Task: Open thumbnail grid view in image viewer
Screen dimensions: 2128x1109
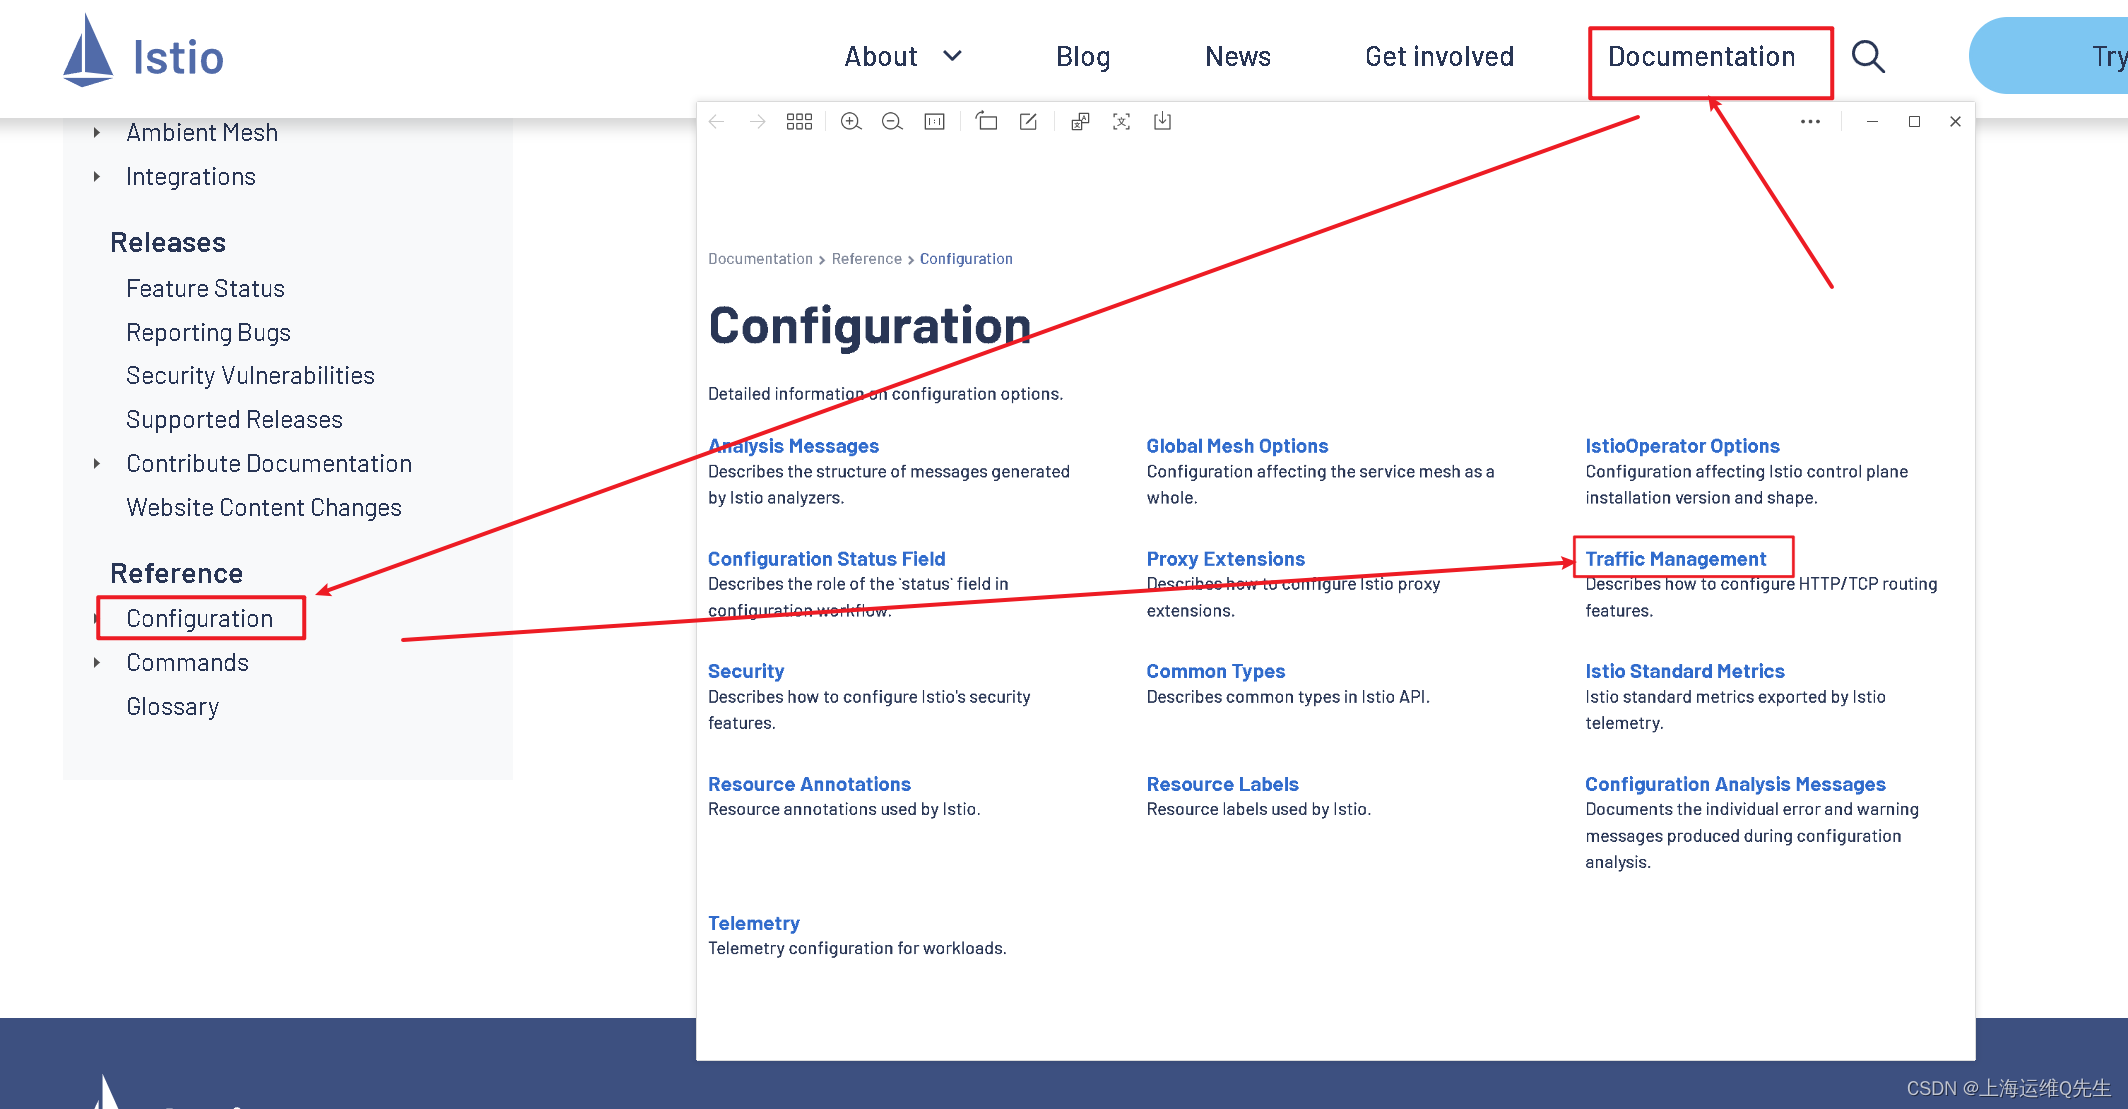Action: pos(799,122)
